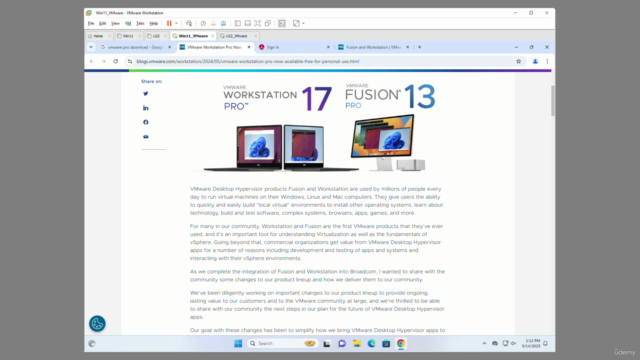Open the VM menu
The height and width of the screenshot is (360, 640).
(128, 24)
